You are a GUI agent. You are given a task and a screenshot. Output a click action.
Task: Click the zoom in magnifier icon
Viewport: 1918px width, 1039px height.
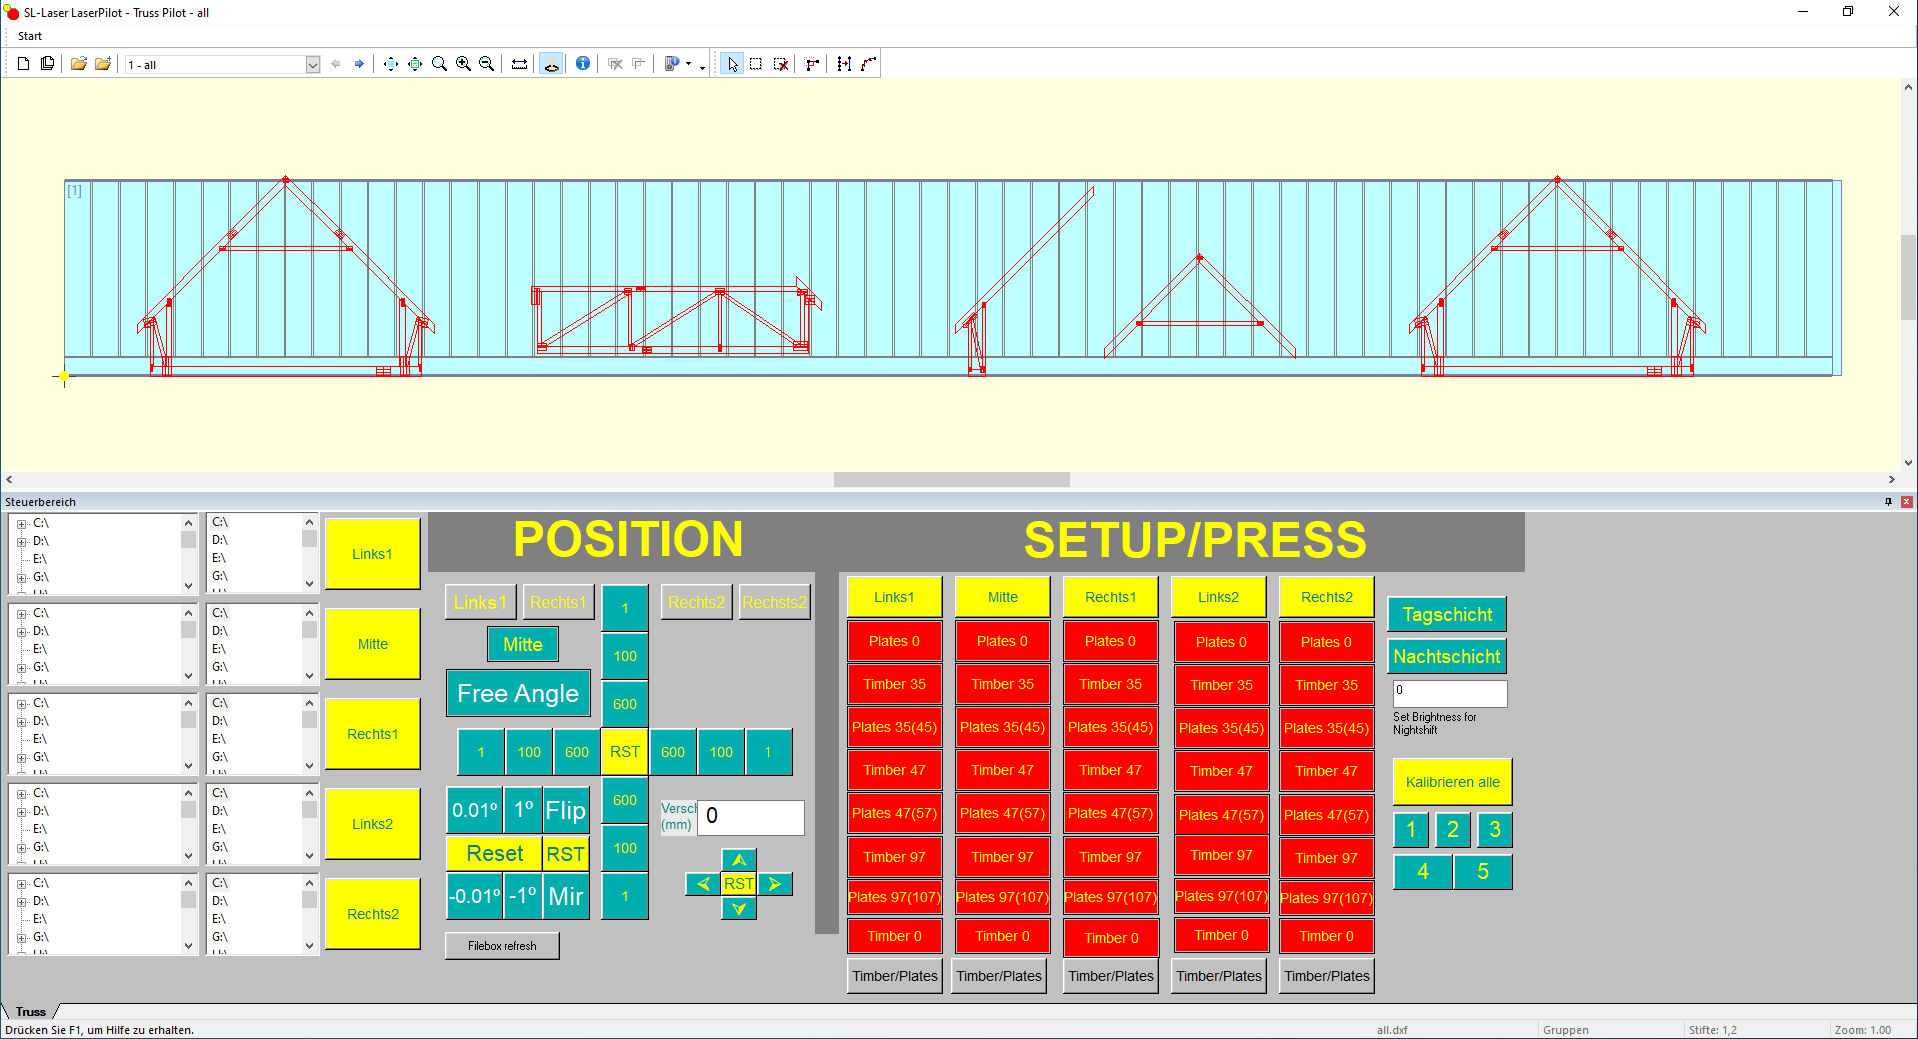[x=463, y=64]
